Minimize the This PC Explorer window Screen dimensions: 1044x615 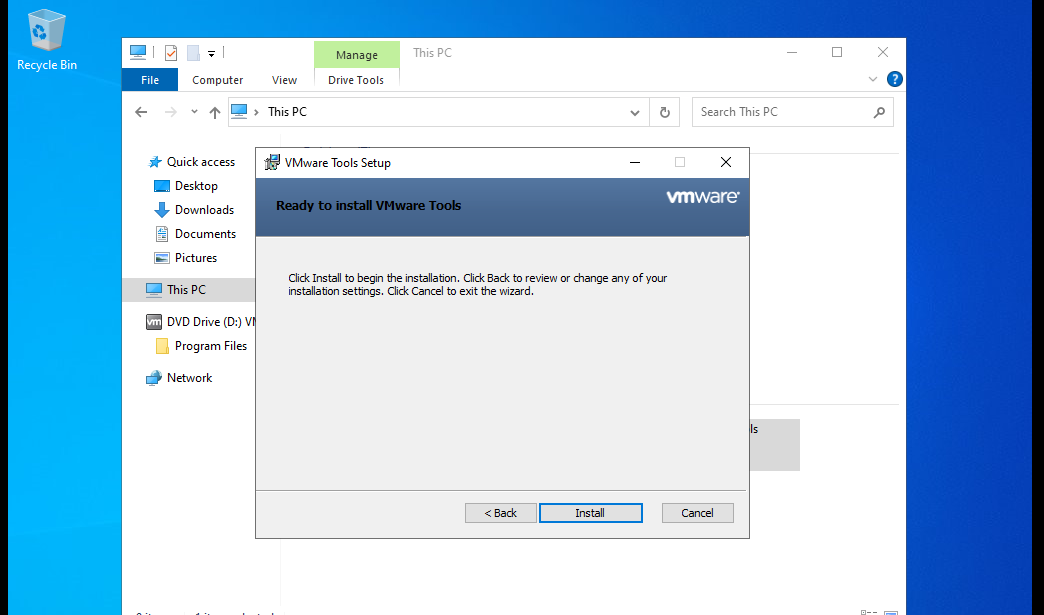coord(792,52)
